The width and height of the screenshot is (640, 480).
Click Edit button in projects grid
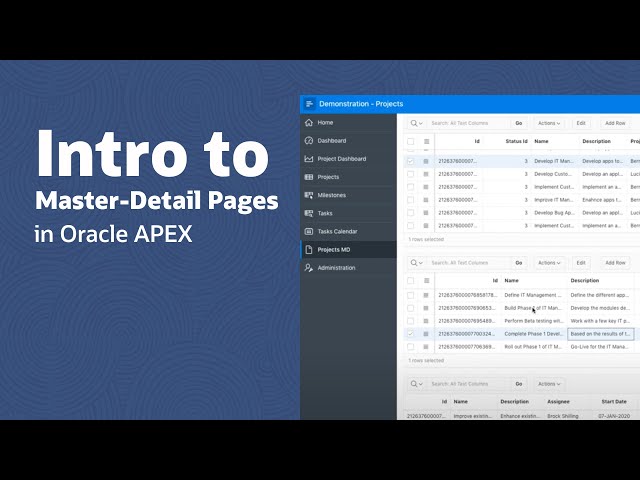[581, 123]
